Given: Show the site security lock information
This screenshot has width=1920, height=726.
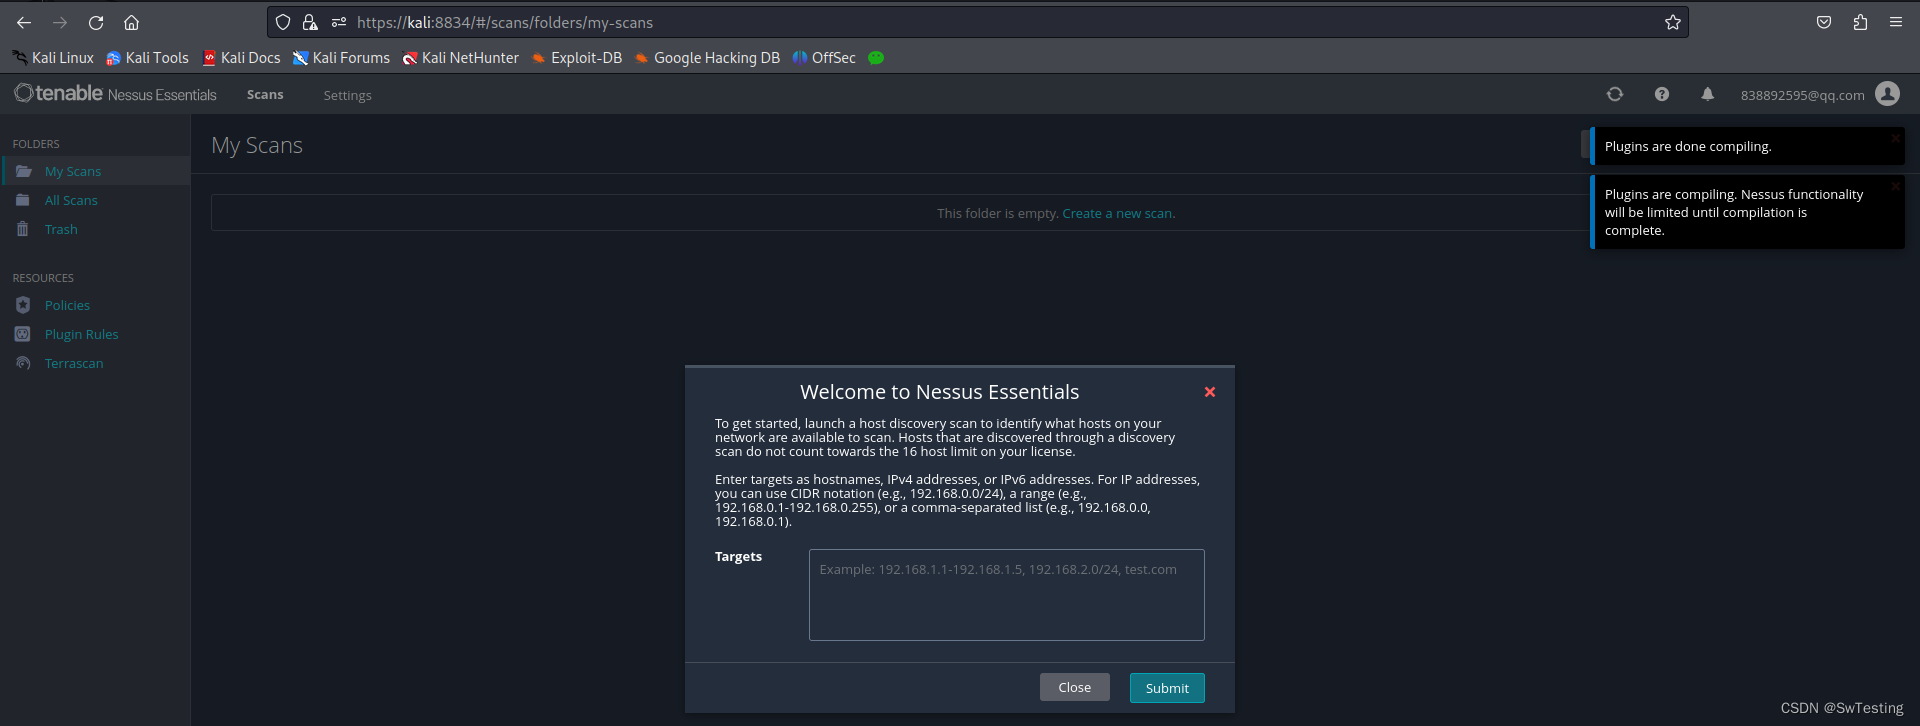Looking at the screenshot, I should point(310,22).
